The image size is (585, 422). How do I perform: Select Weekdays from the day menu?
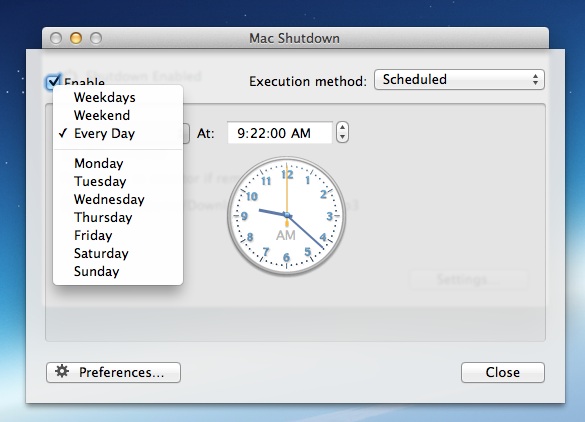point(118,97)
